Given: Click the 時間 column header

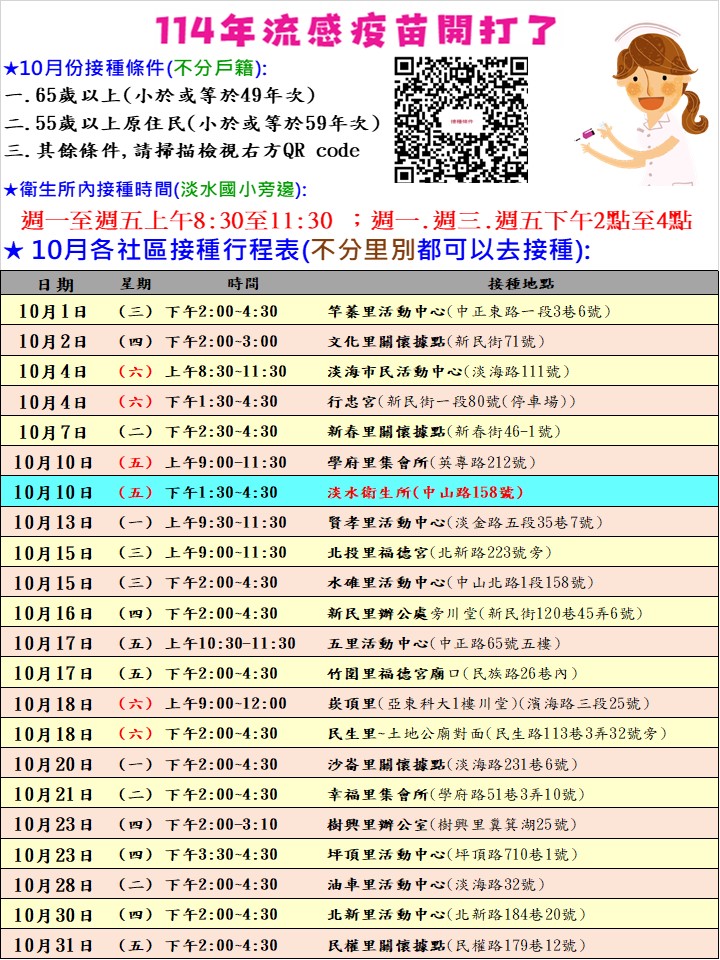Looking at the screenshot, I should [242, 284].
